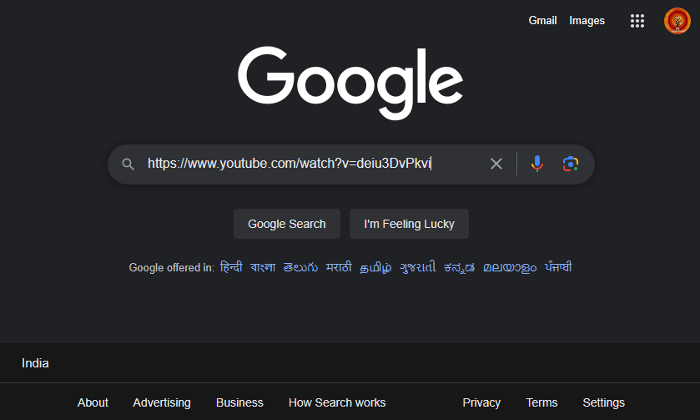The height and width of the screenshot is (420, 700).
Task: Switch Google to বাংলা language
Action: pyautogui.click(x=262, y=267)
